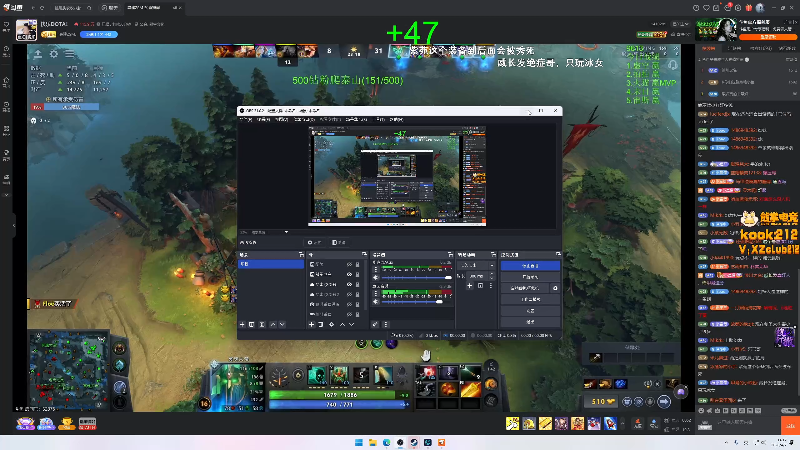This screenshot has width=800, height=450.
Task: Open the first menu in OBS menu bar
Action: 246,119
